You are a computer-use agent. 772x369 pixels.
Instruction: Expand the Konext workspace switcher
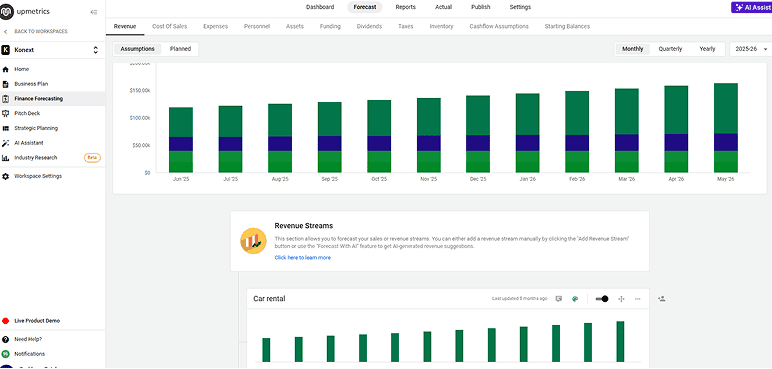click(x=96, y=50)
